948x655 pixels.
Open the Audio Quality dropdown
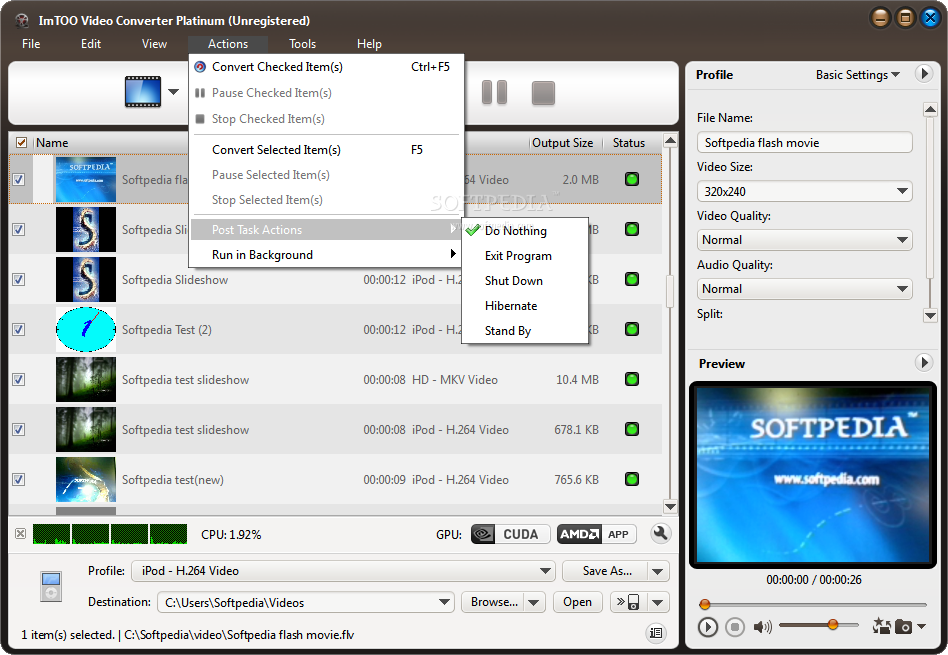click(804, 288)
